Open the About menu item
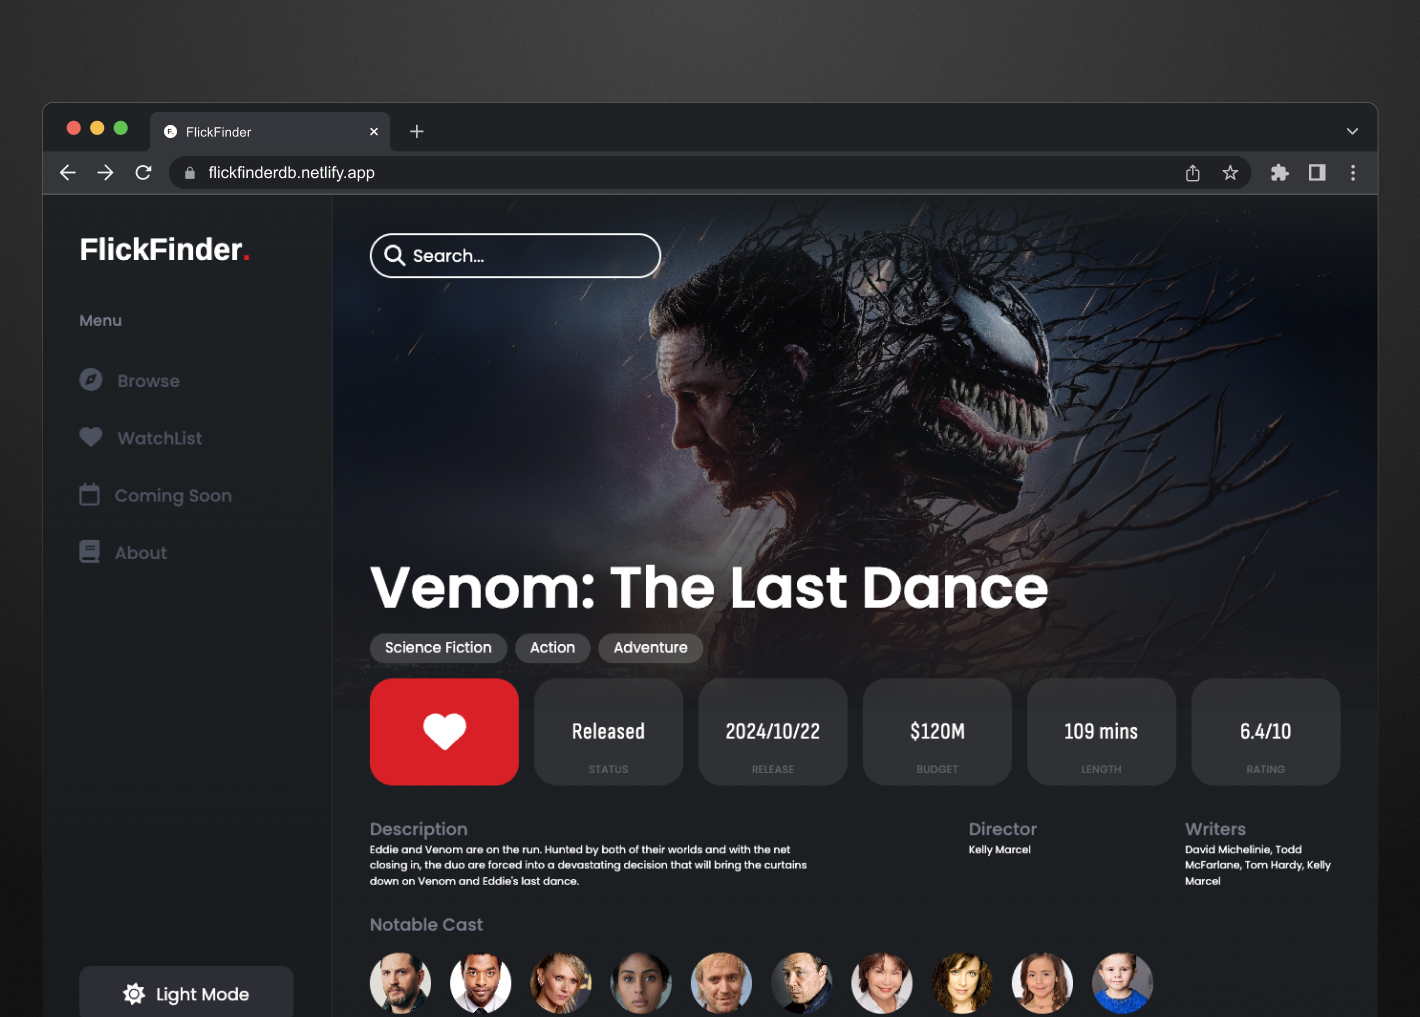 coord(123,552)
